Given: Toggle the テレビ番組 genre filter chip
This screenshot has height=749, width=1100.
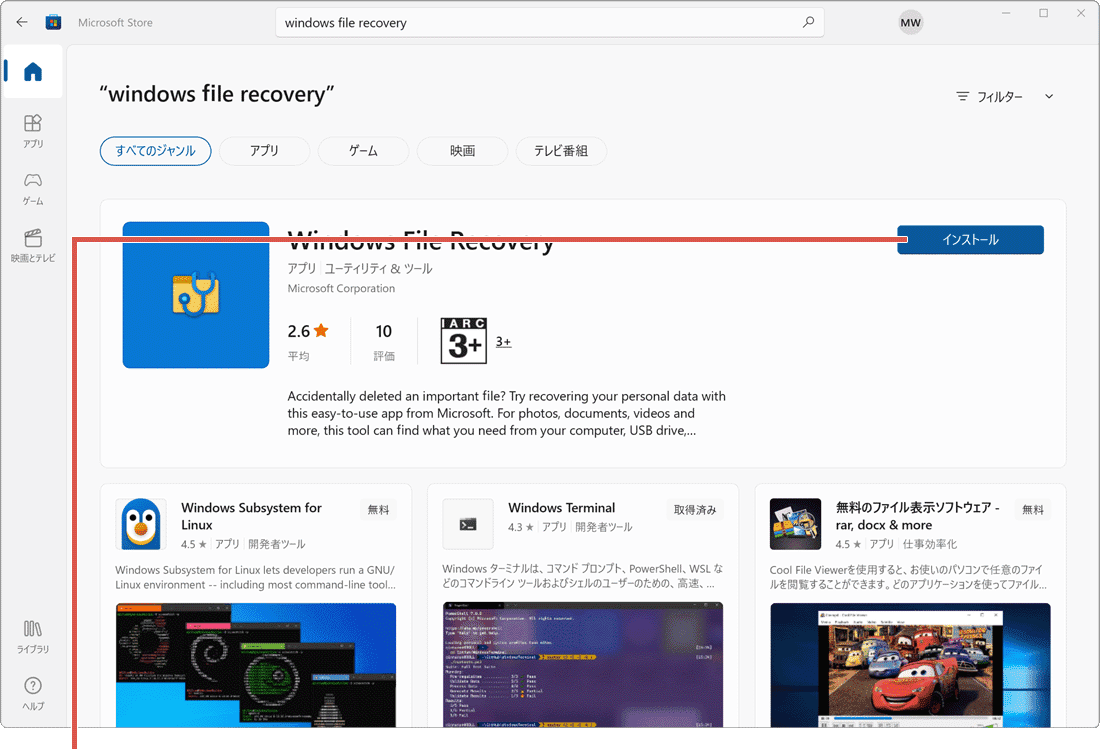Looking at the screenshot, I should 561,151.
